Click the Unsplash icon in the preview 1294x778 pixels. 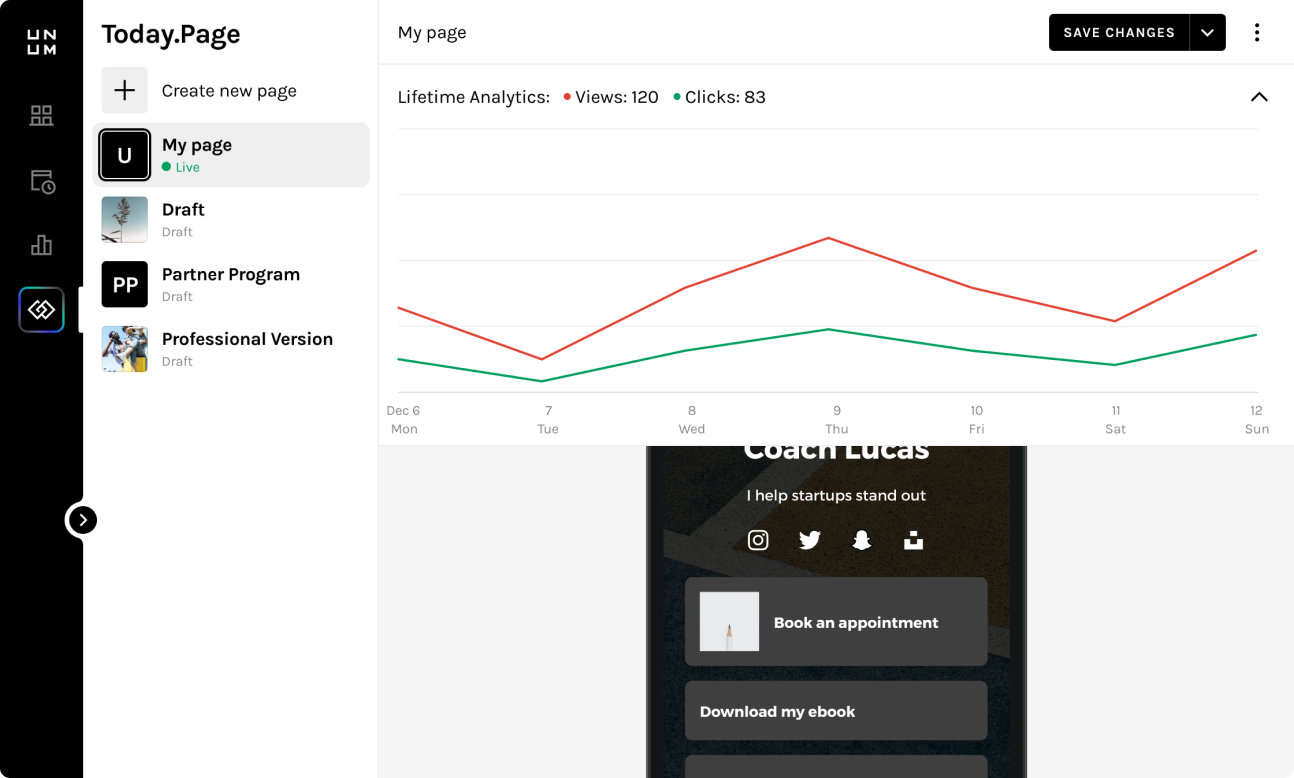tap(913, 539)
